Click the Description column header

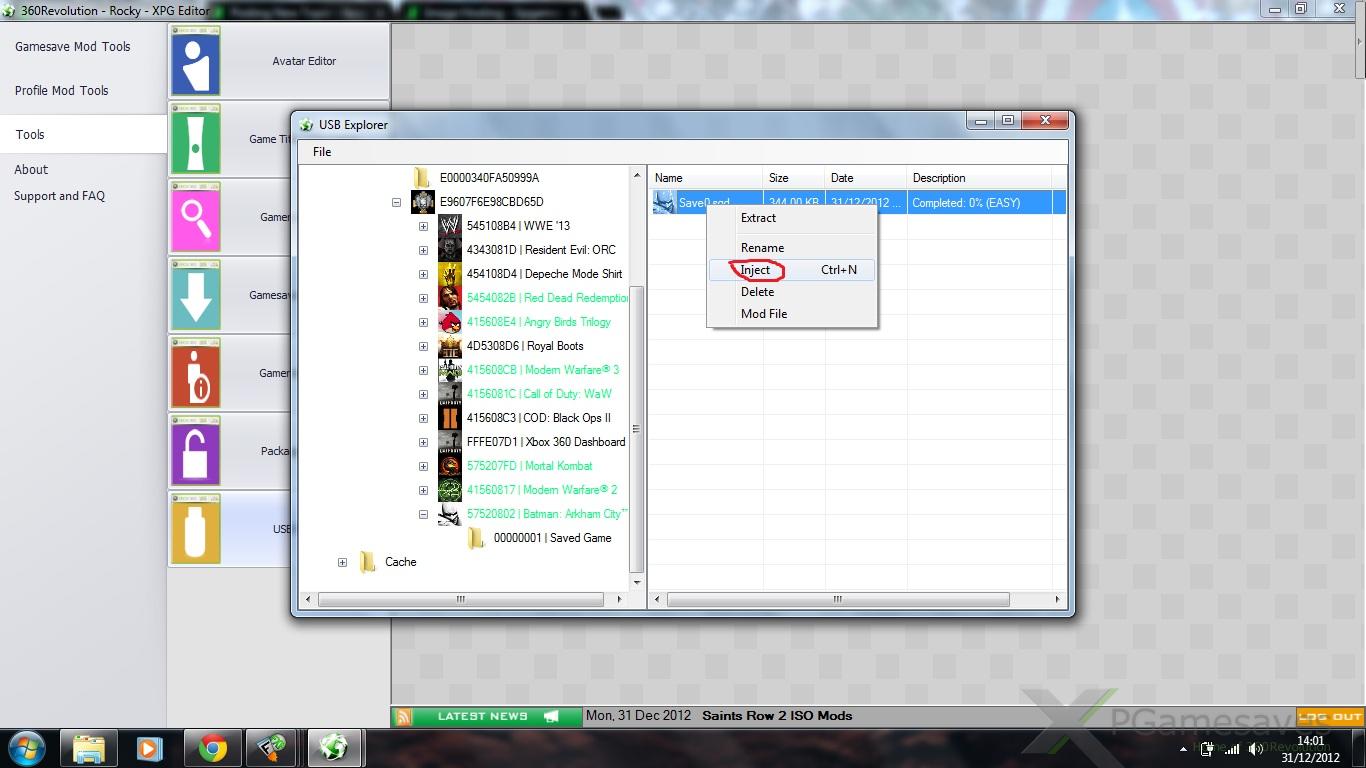(x=939, y=178)
